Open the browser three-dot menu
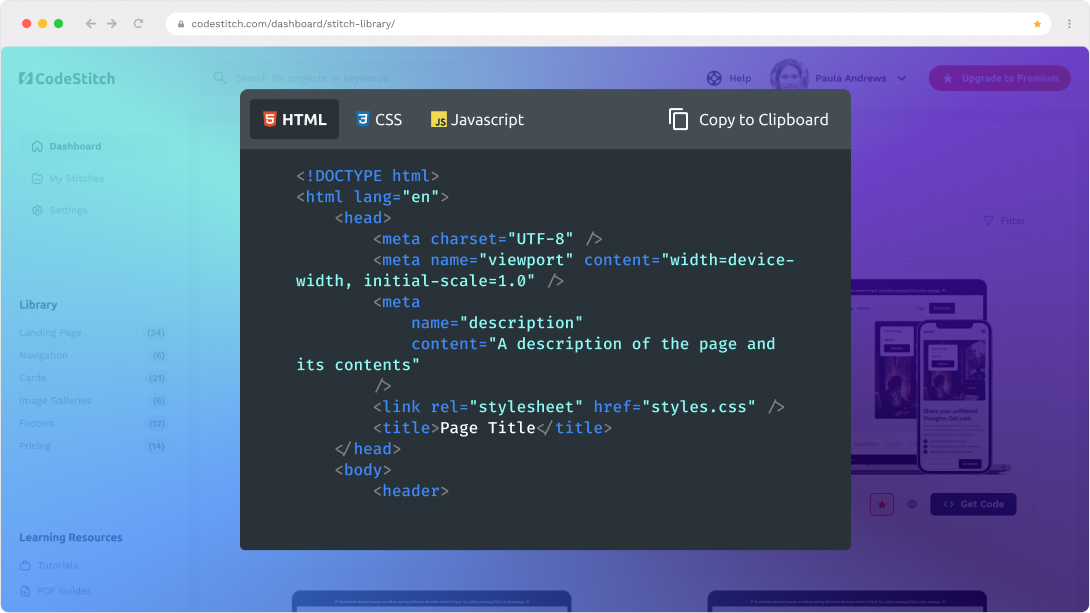The width and height of the screenshot is (1090, 613). [1069, 23]
